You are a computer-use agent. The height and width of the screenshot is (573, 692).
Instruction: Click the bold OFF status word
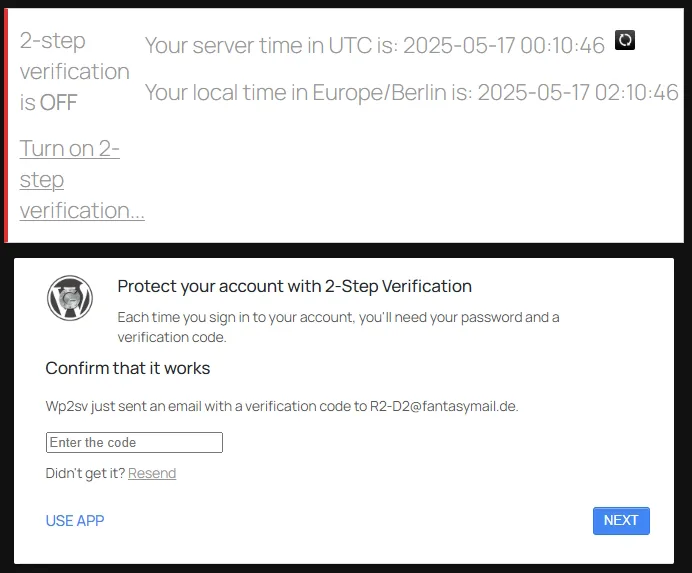click(x=58, y=102)
